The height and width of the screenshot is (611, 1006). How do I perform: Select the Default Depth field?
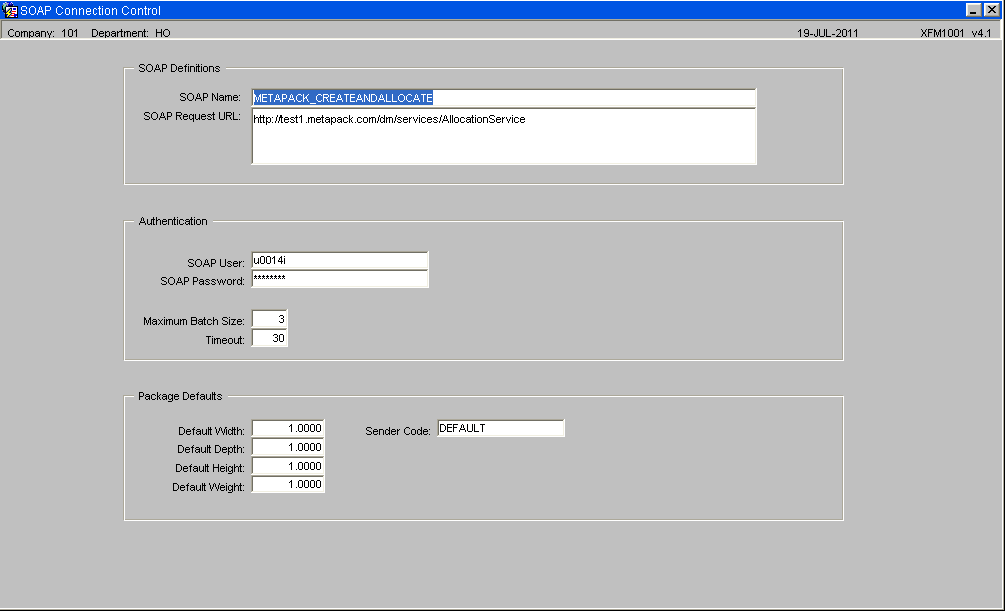pyautogui.click(x=288, y=447)
